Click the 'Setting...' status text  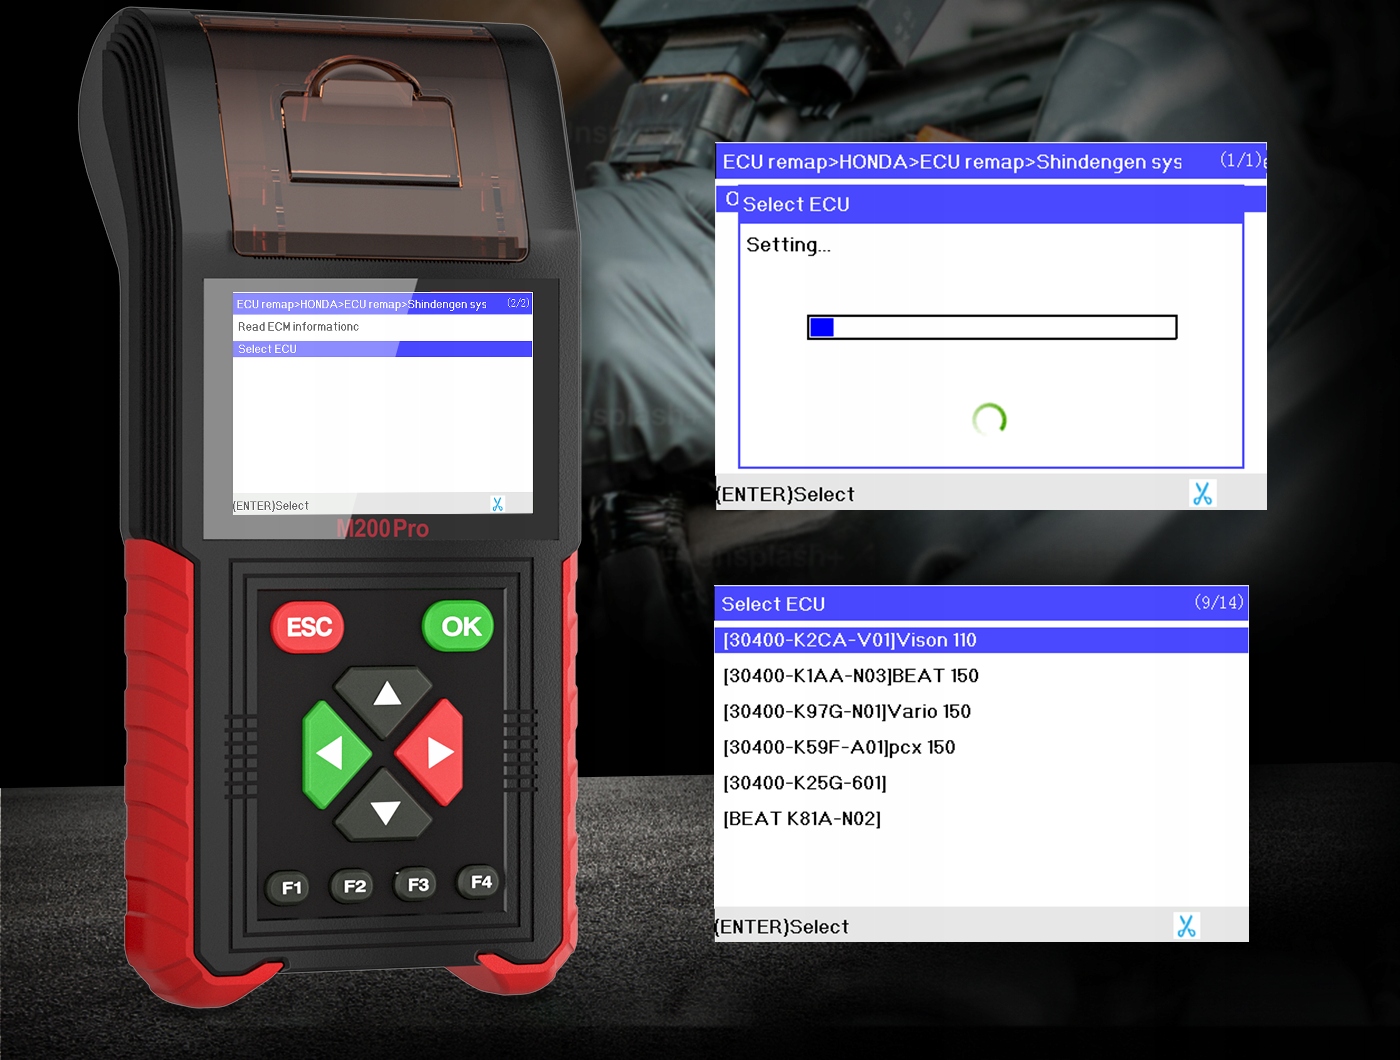tap(788, 245)
